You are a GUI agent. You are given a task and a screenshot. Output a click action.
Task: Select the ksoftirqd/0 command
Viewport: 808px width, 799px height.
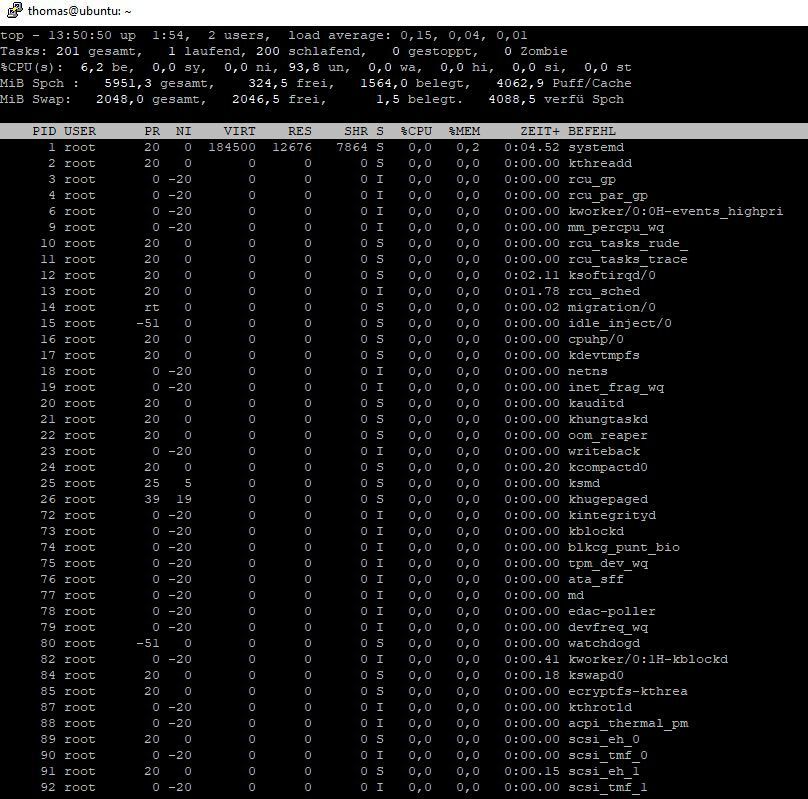coord(612,275)
